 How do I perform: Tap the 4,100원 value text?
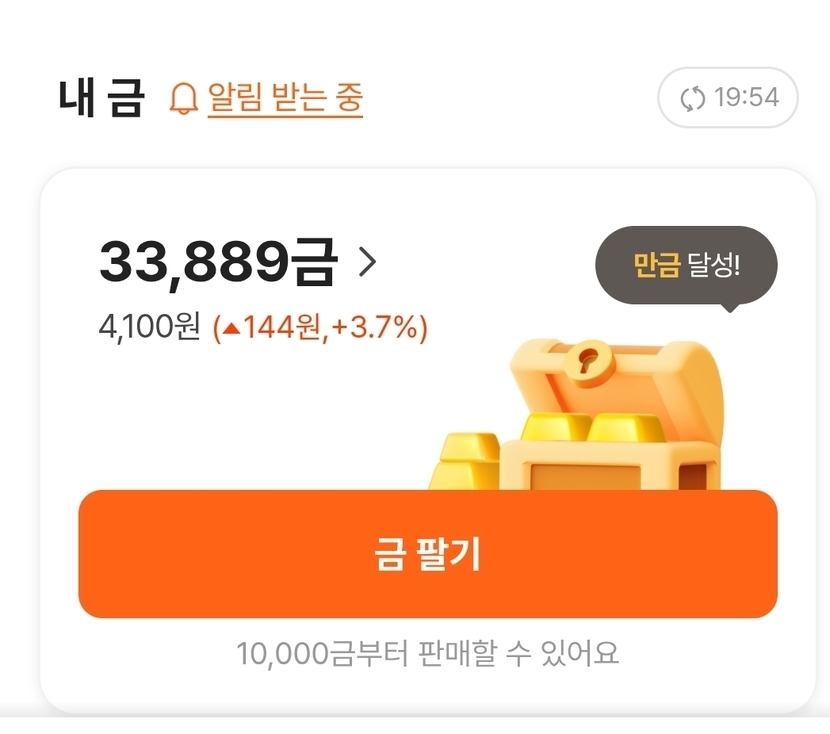tap(150, 327)
